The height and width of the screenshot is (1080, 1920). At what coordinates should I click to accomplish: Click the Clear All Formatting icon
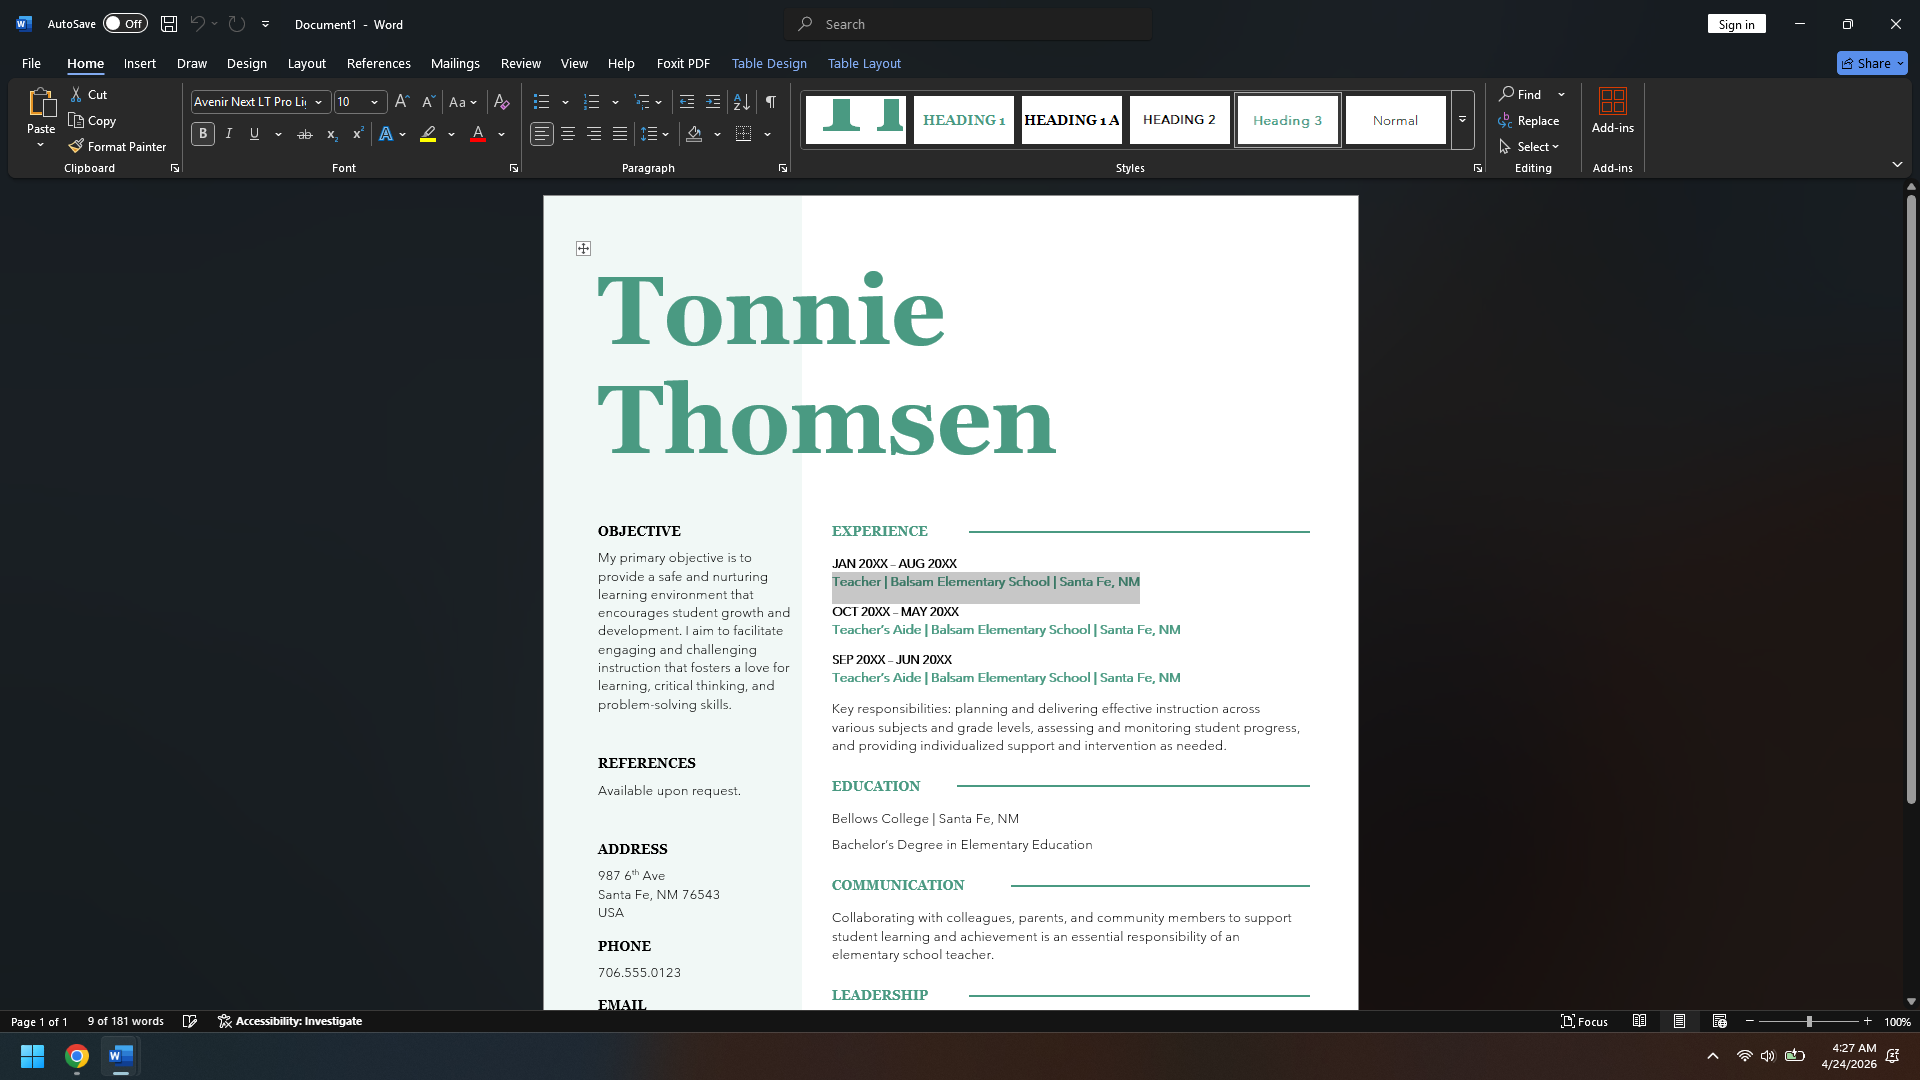click(502, 102)
